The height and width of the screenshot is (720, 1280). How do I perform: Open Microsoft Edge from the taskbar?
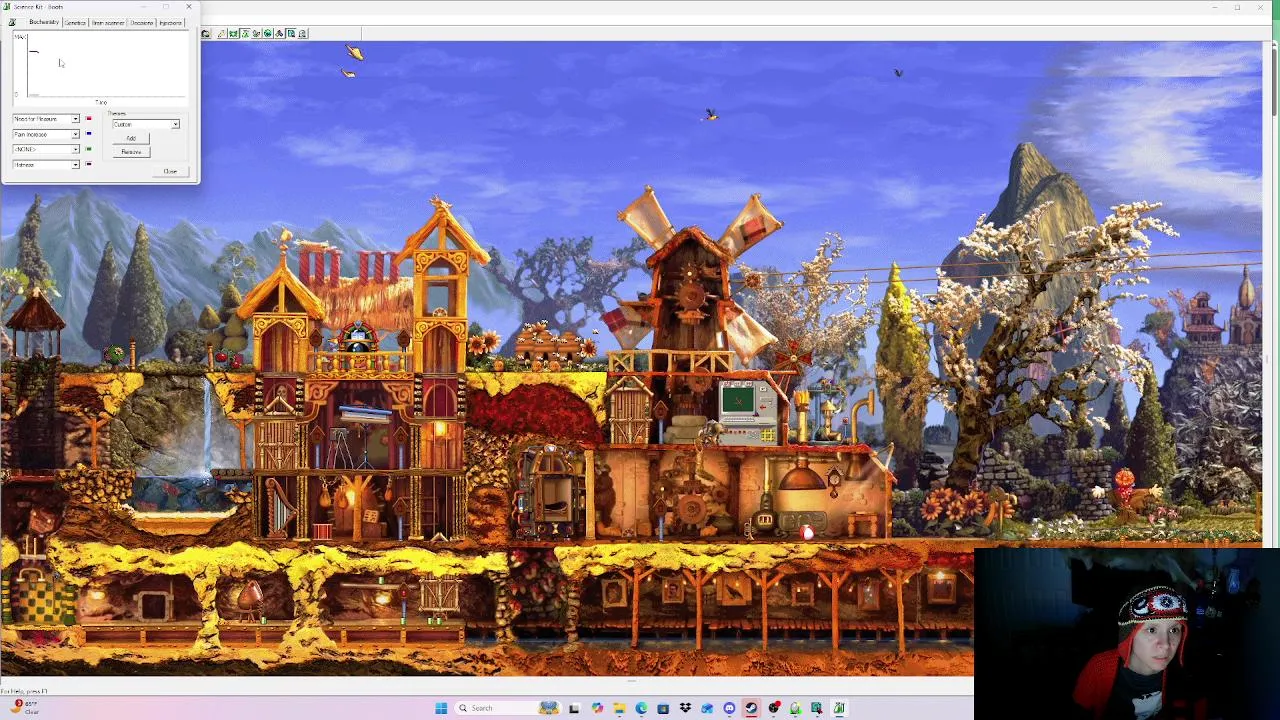[641, 708]
